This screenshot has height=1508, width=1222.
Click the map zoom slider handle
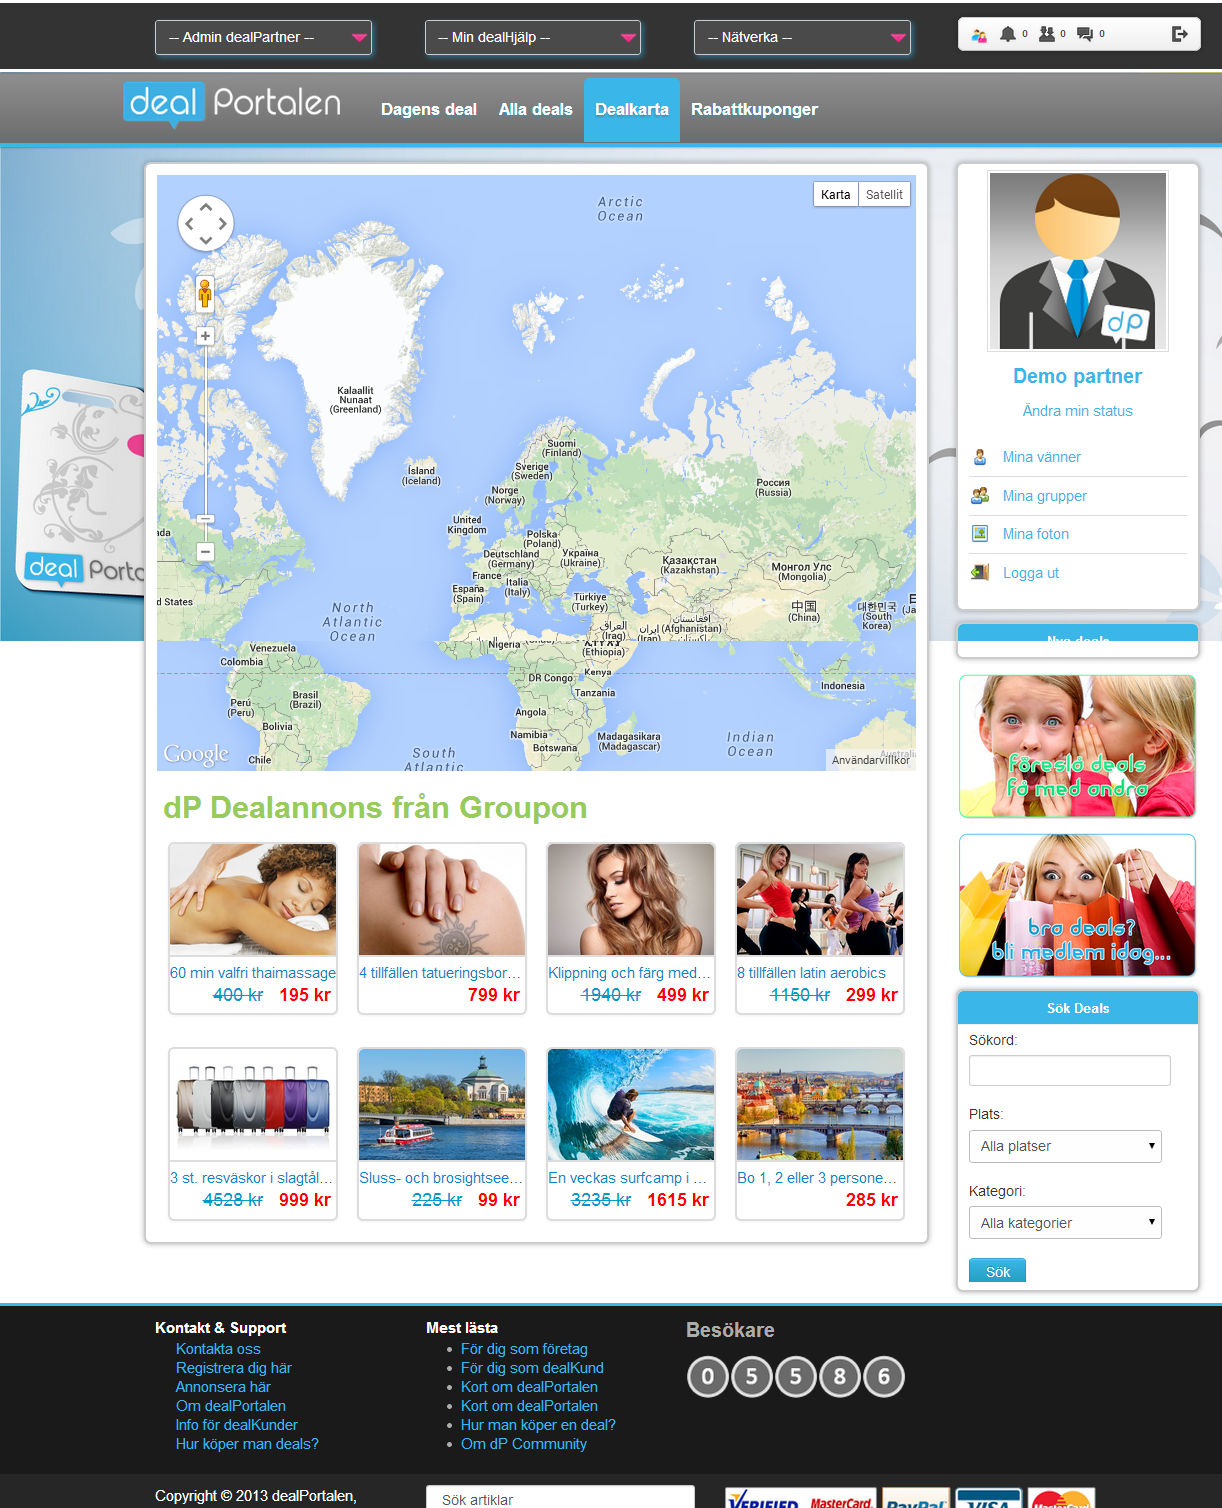205,519
